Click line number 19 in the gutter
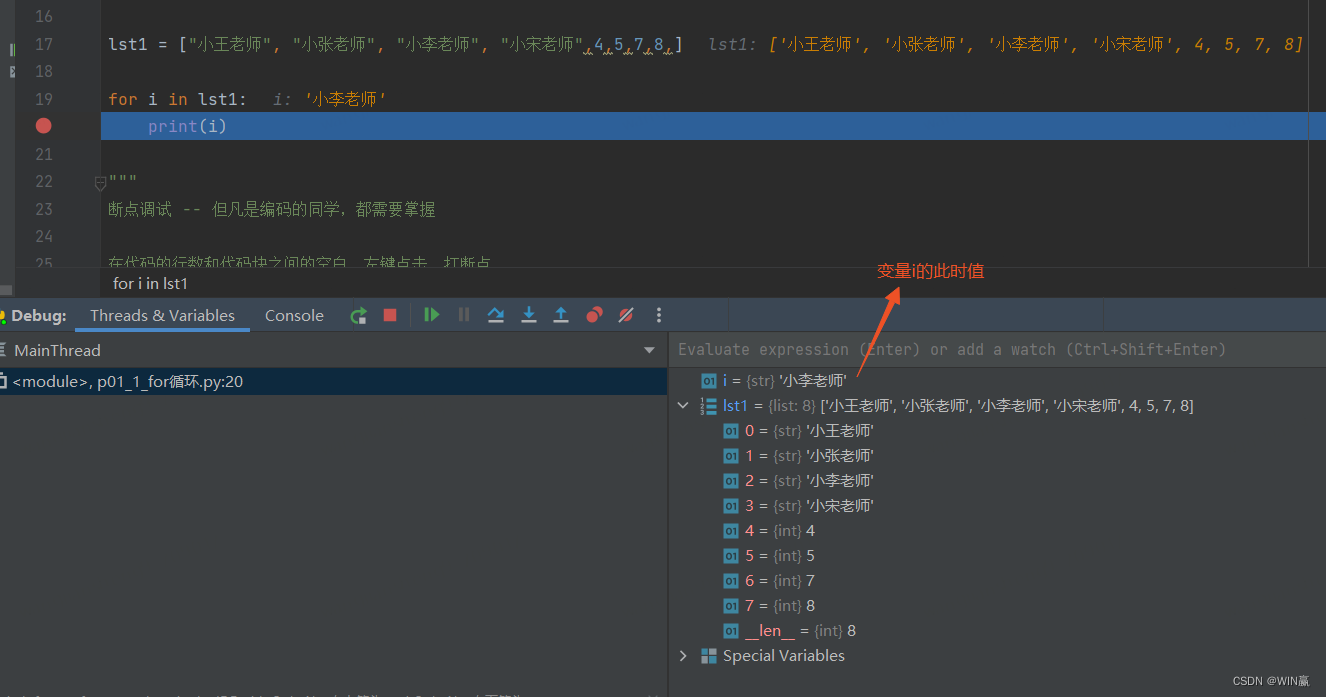1326x697 pixels. pyautogui.click(x=43, y=99)
